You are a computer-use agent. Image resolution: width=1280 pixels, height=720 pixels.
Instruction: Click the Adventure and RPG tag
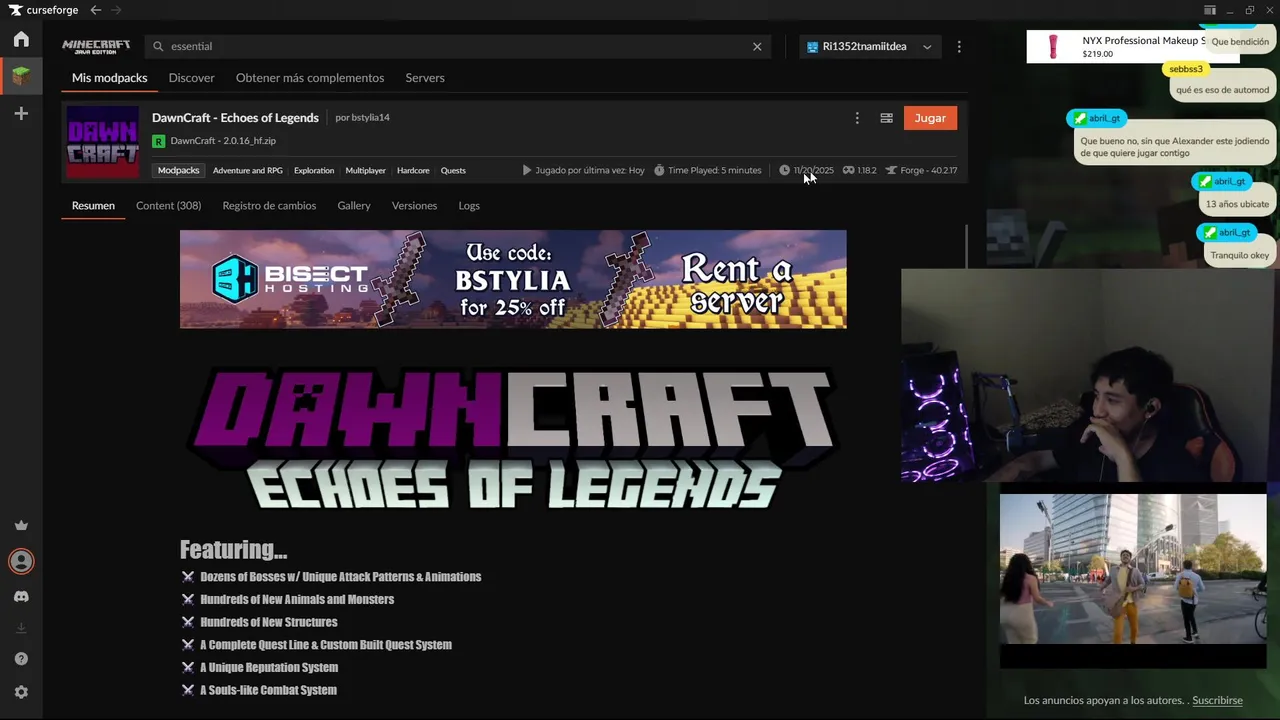[248, 171]
